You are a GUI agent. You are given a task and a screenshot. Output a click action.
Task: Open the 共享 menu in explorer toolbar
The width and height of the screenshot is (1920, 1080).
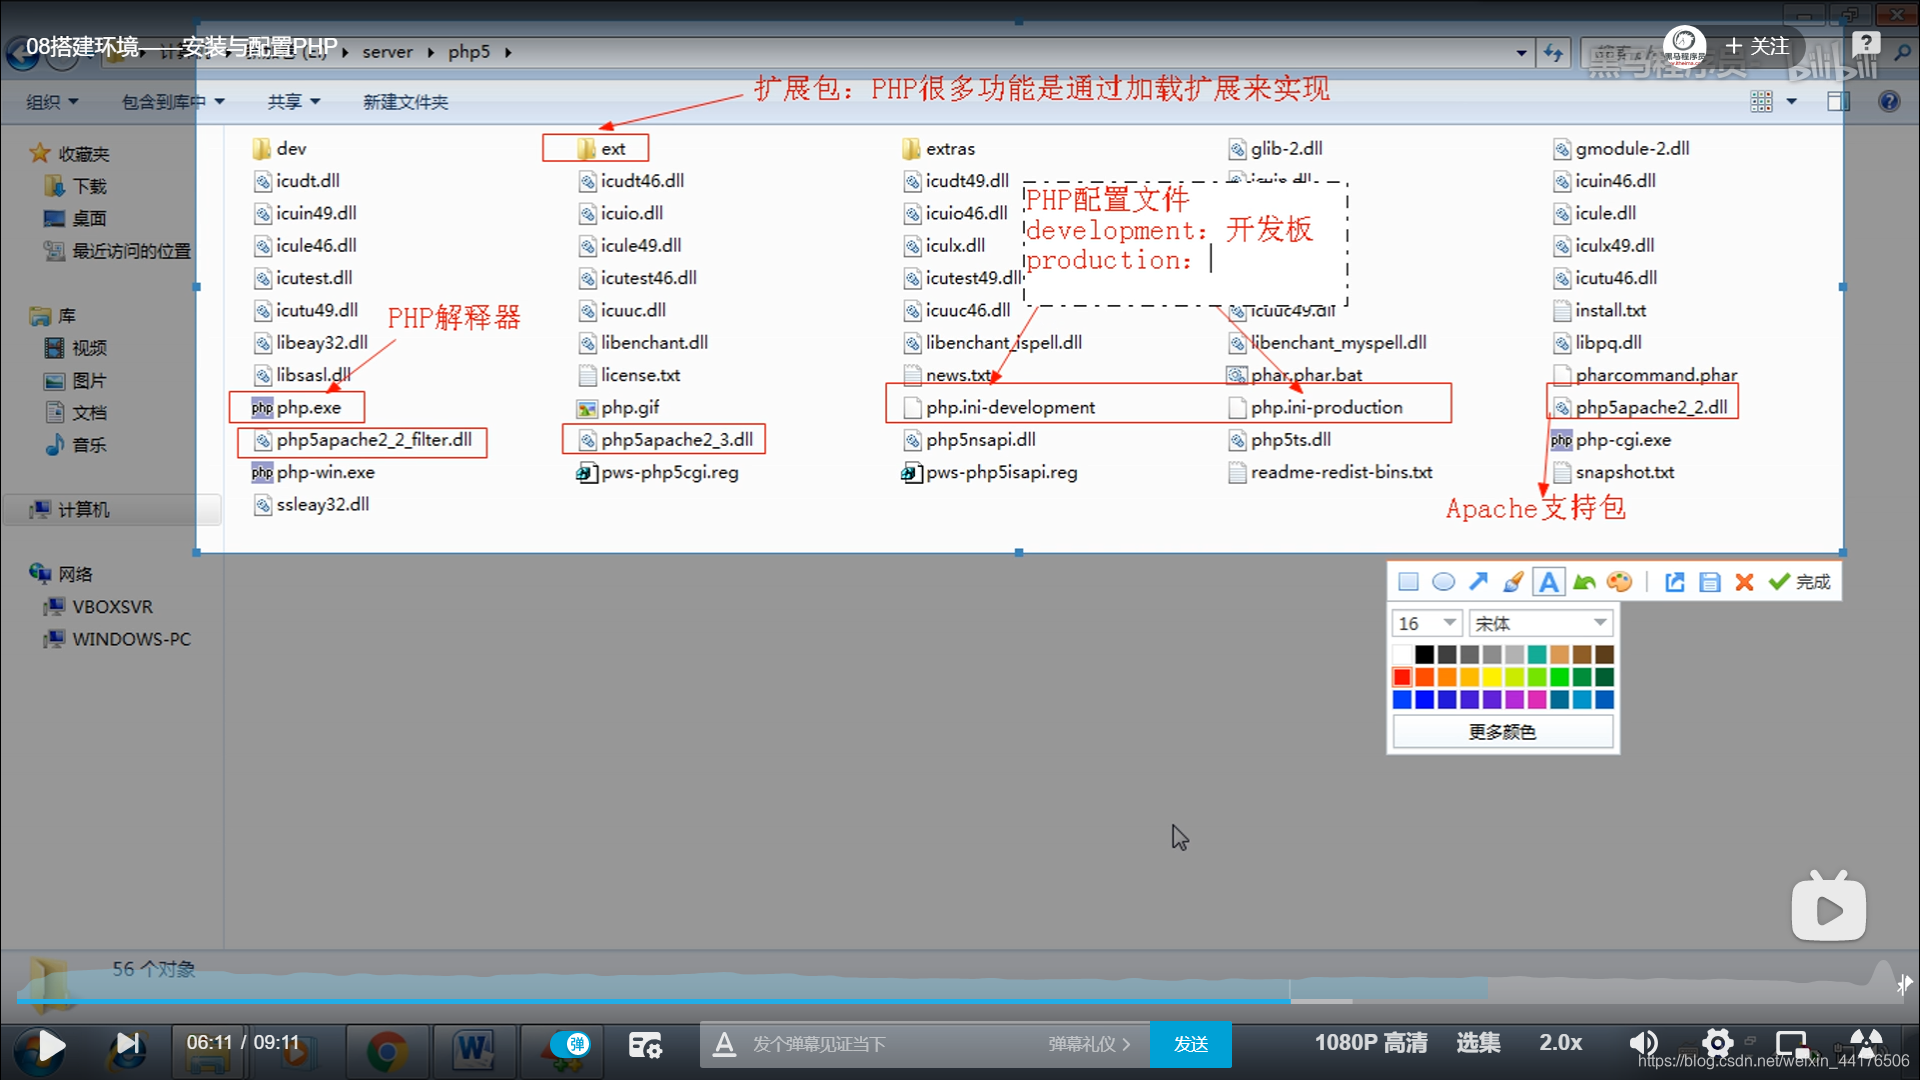(x=293, y=102)
